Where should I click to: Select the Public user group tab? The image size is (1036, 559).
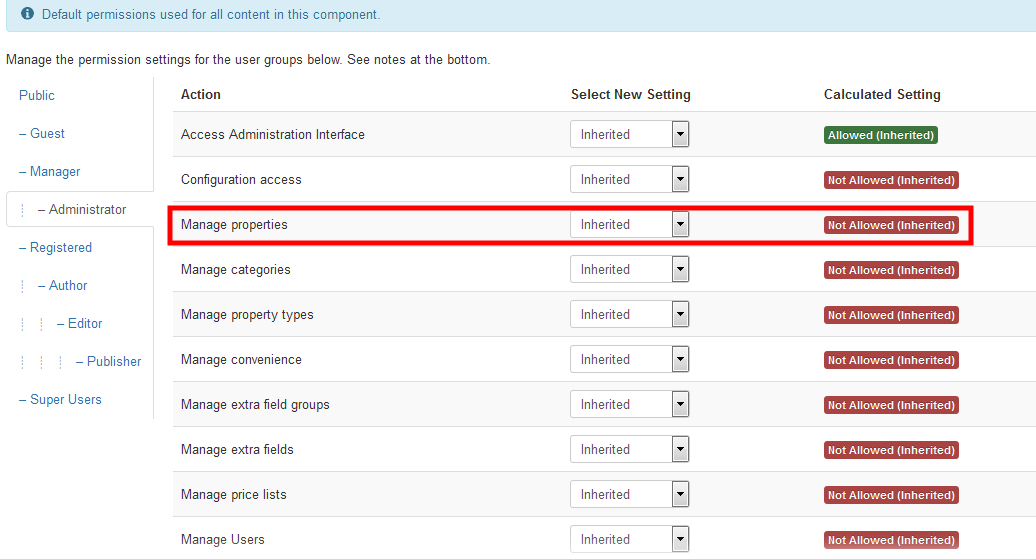click(x=37, y=95)
